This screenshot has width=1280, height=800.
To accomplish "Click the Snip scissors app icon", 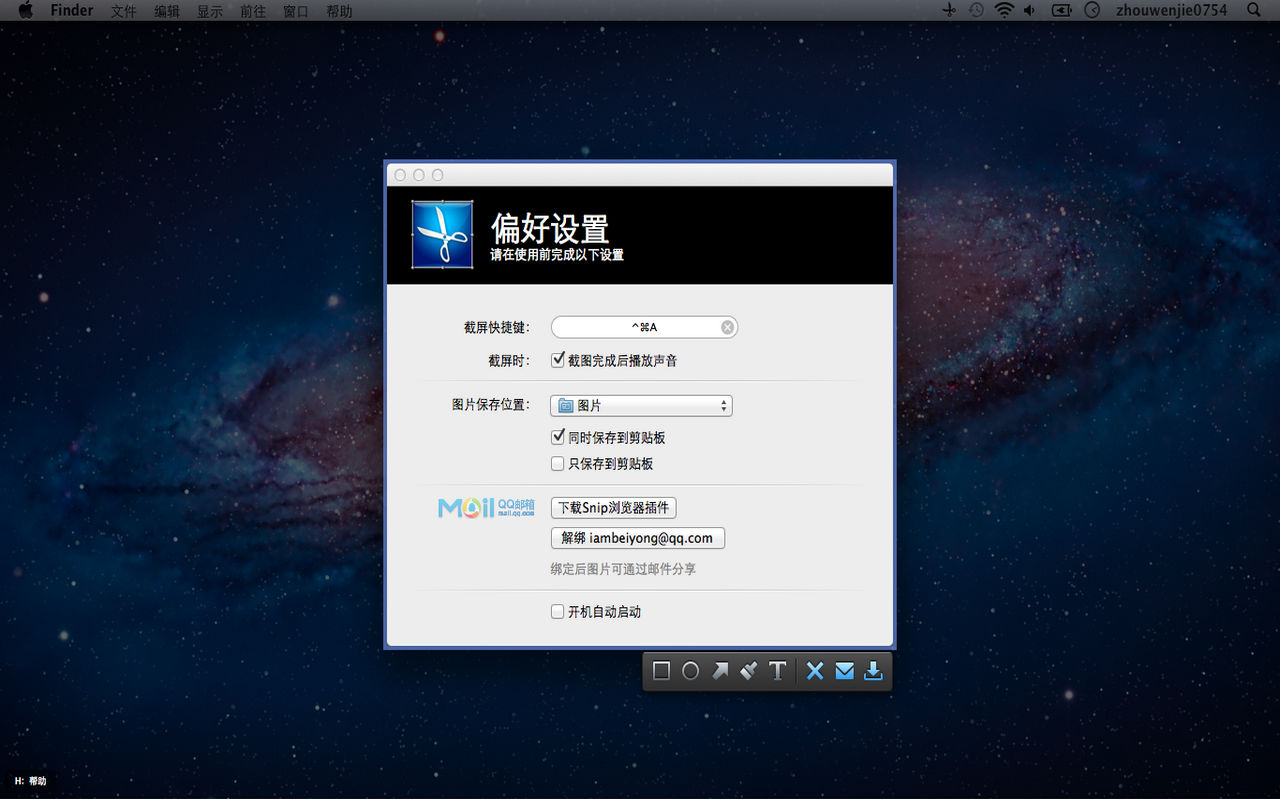I will tap(442, 235).
